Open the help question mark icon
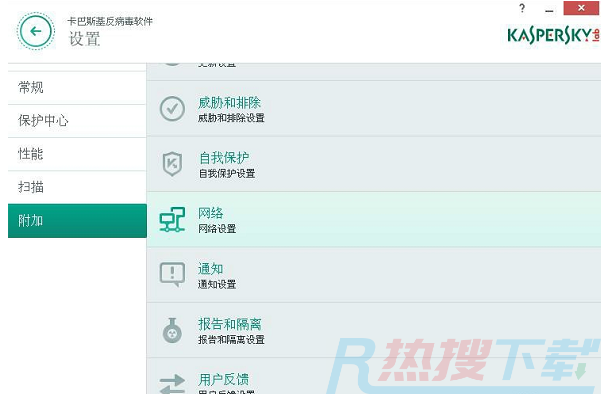601x394 pixels. 522,8
